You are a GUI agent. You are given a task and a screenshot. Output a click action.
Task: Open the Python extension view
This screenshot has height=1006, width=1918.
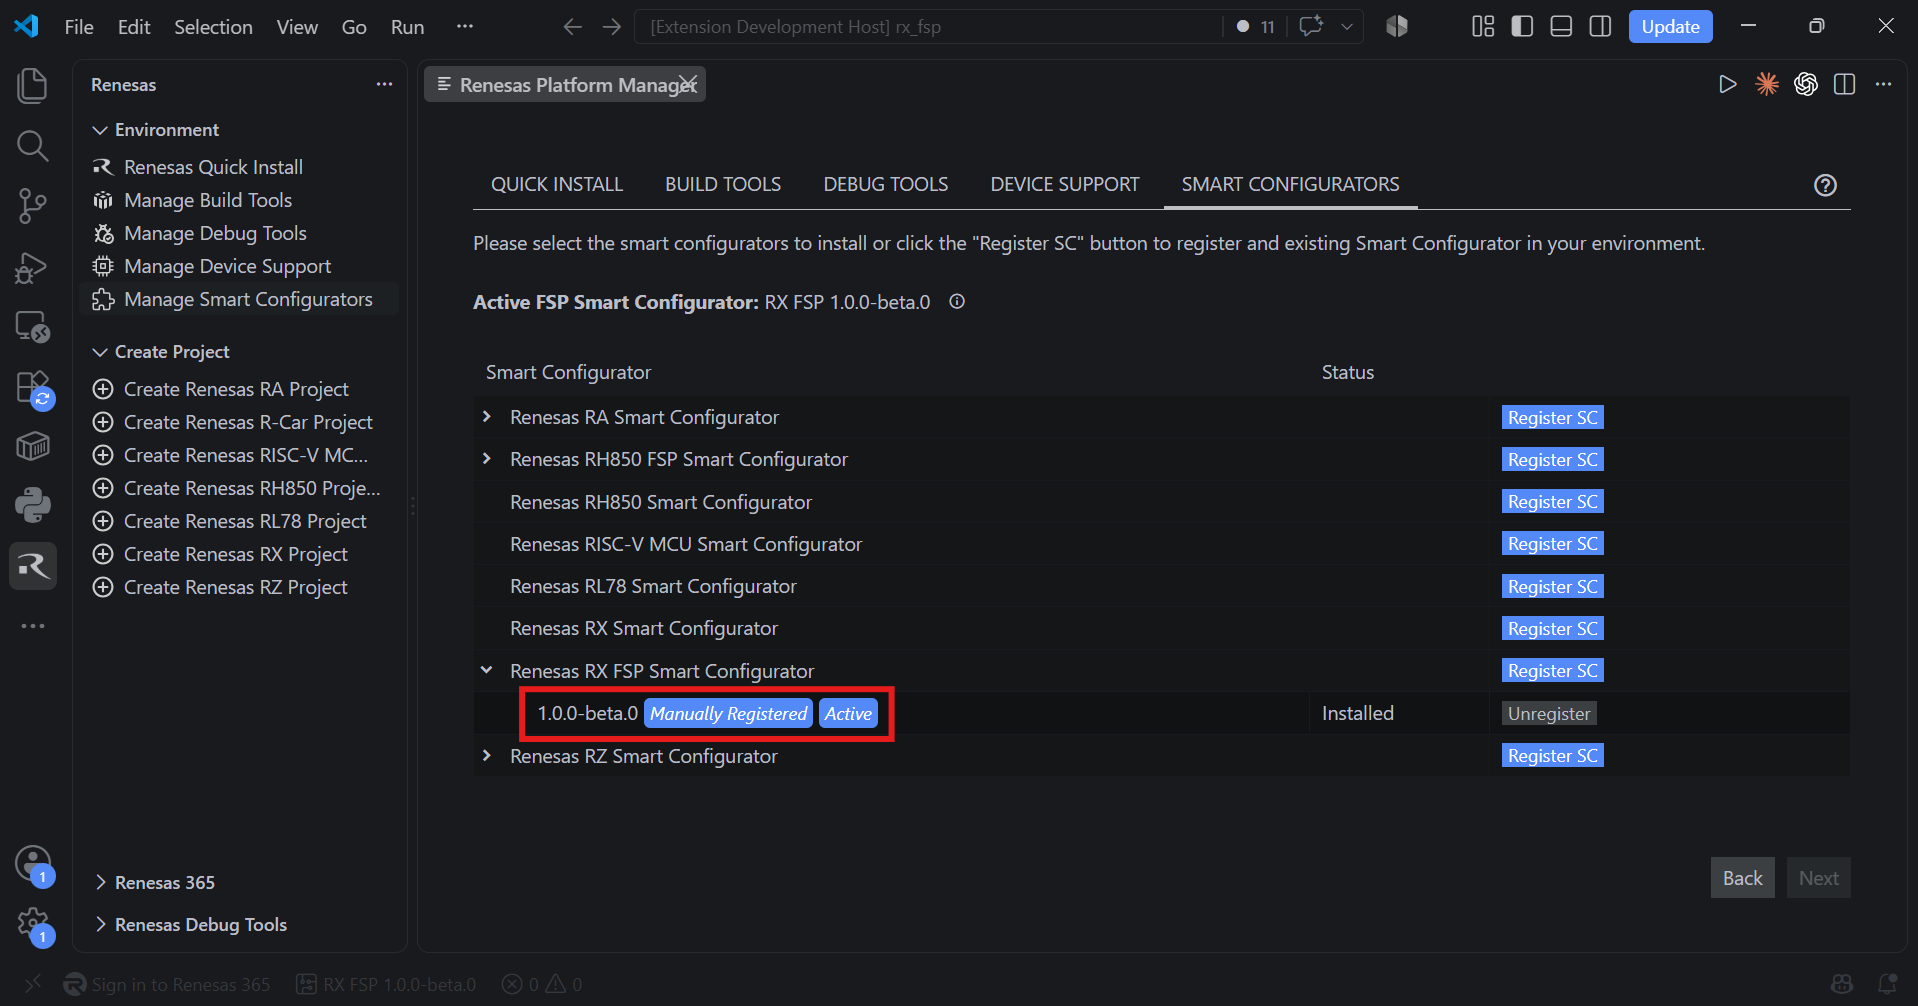[x=32, y=505]
